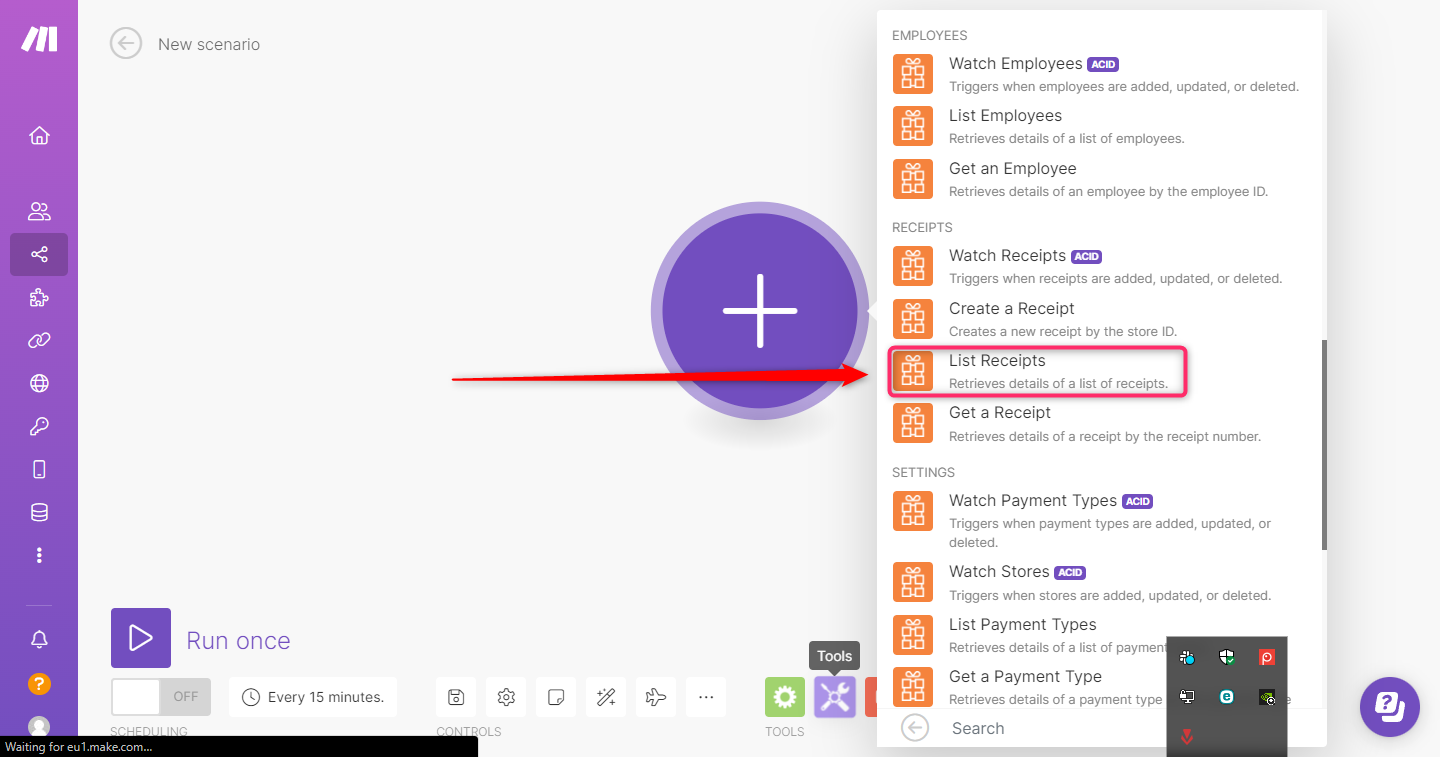Open the 'Every 15 minutes' schedule options
The height and width of the screenshot is (757, 1440).
point(313,696)
